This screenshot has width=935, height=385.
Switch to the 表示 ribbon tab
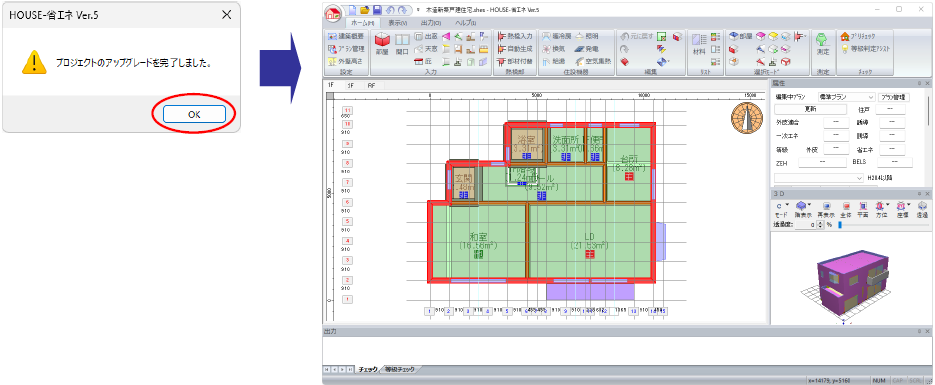click(x=397, y=23)
